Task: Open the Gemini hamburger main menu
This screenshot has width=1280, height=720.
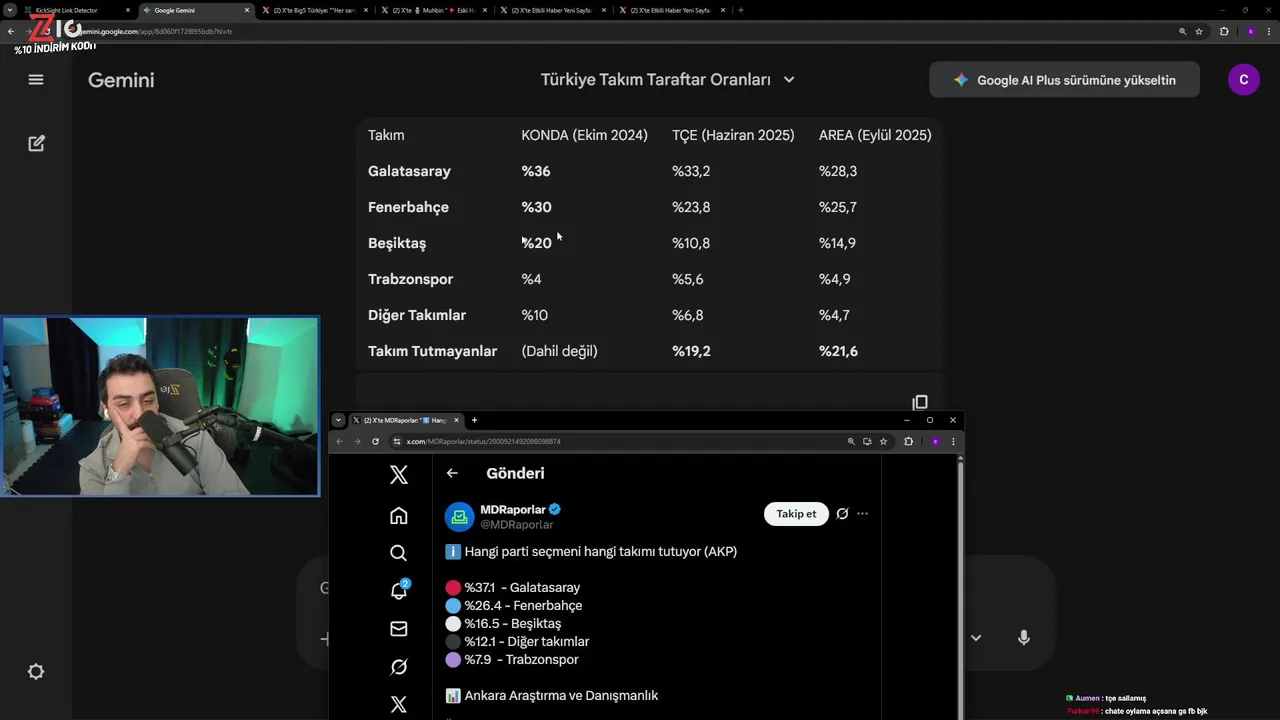Action: tap(36, 80)
